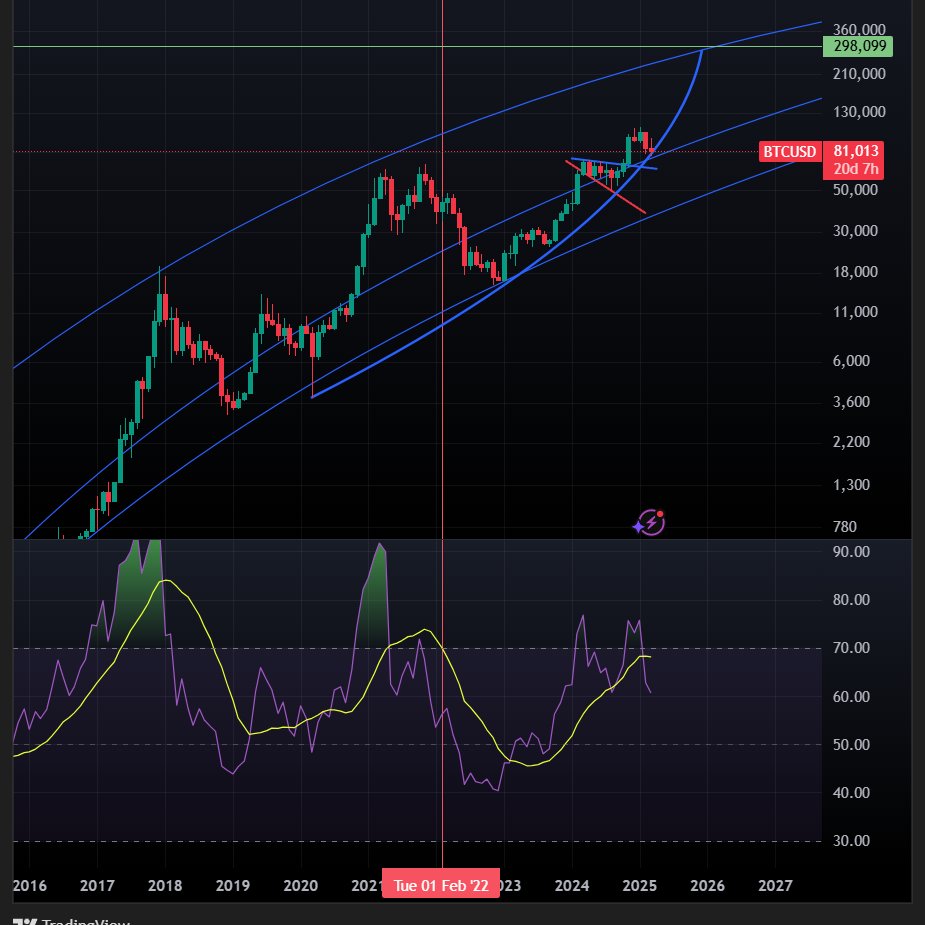
Task: Click the 50,000 price scale value
Action: coord(855,189)
